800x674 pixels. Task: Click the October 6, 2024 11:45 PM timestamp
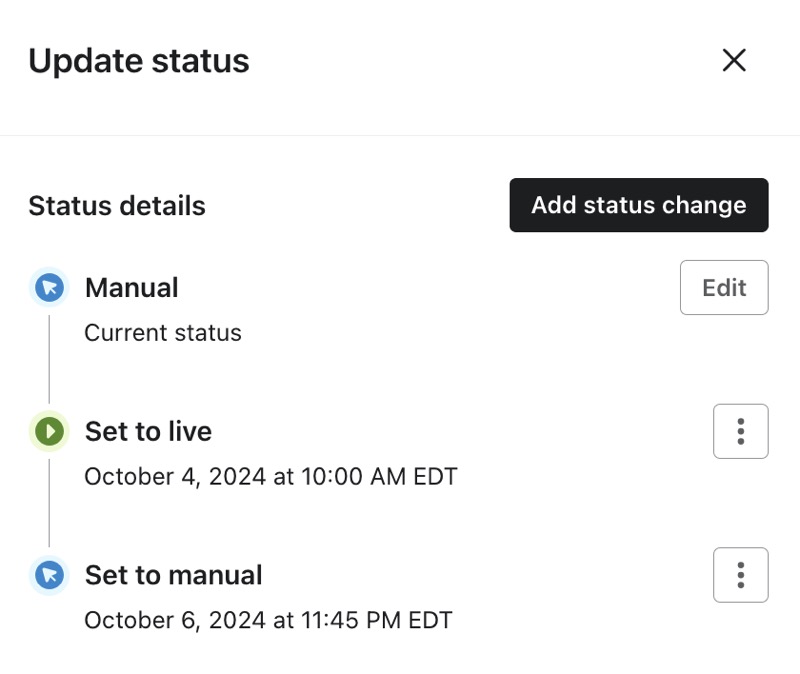point(268,620)
